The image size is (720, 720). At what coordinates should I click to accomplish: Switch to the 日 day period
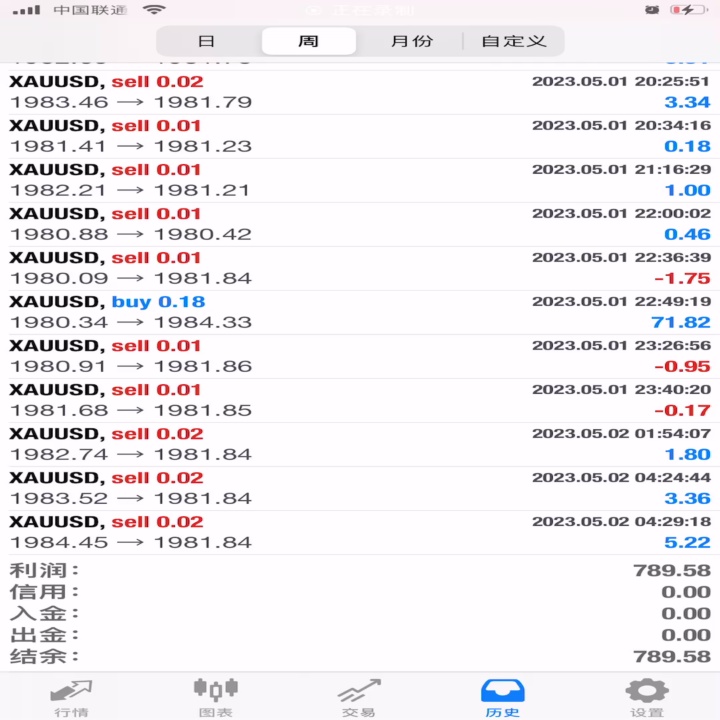[207, 41]
